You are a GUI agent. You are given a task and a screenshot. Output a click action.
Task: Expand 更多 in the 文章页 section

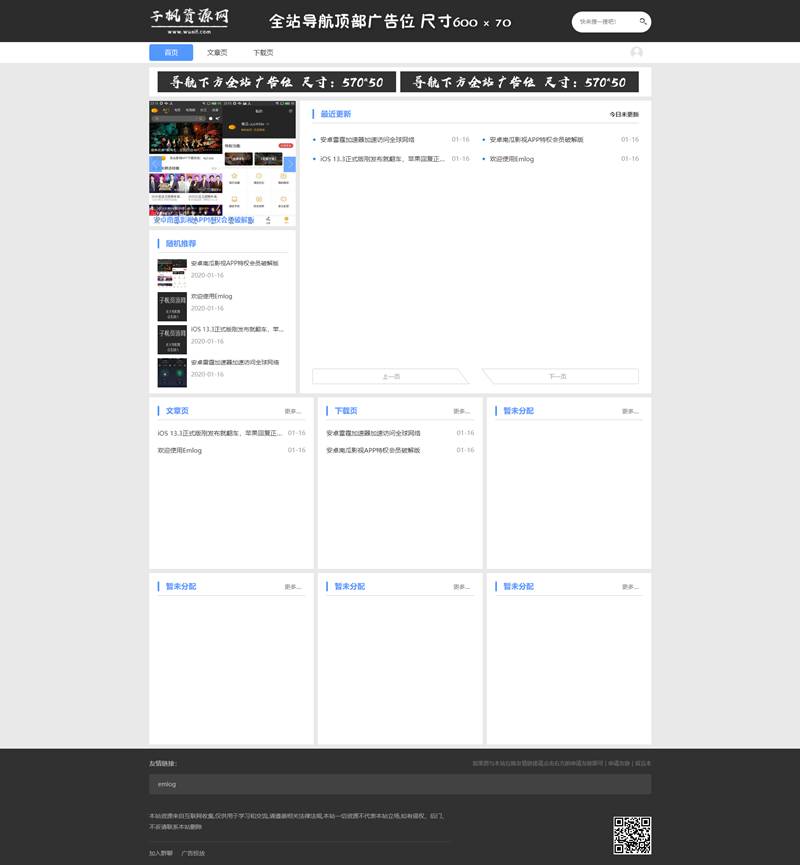click(293, 411)
